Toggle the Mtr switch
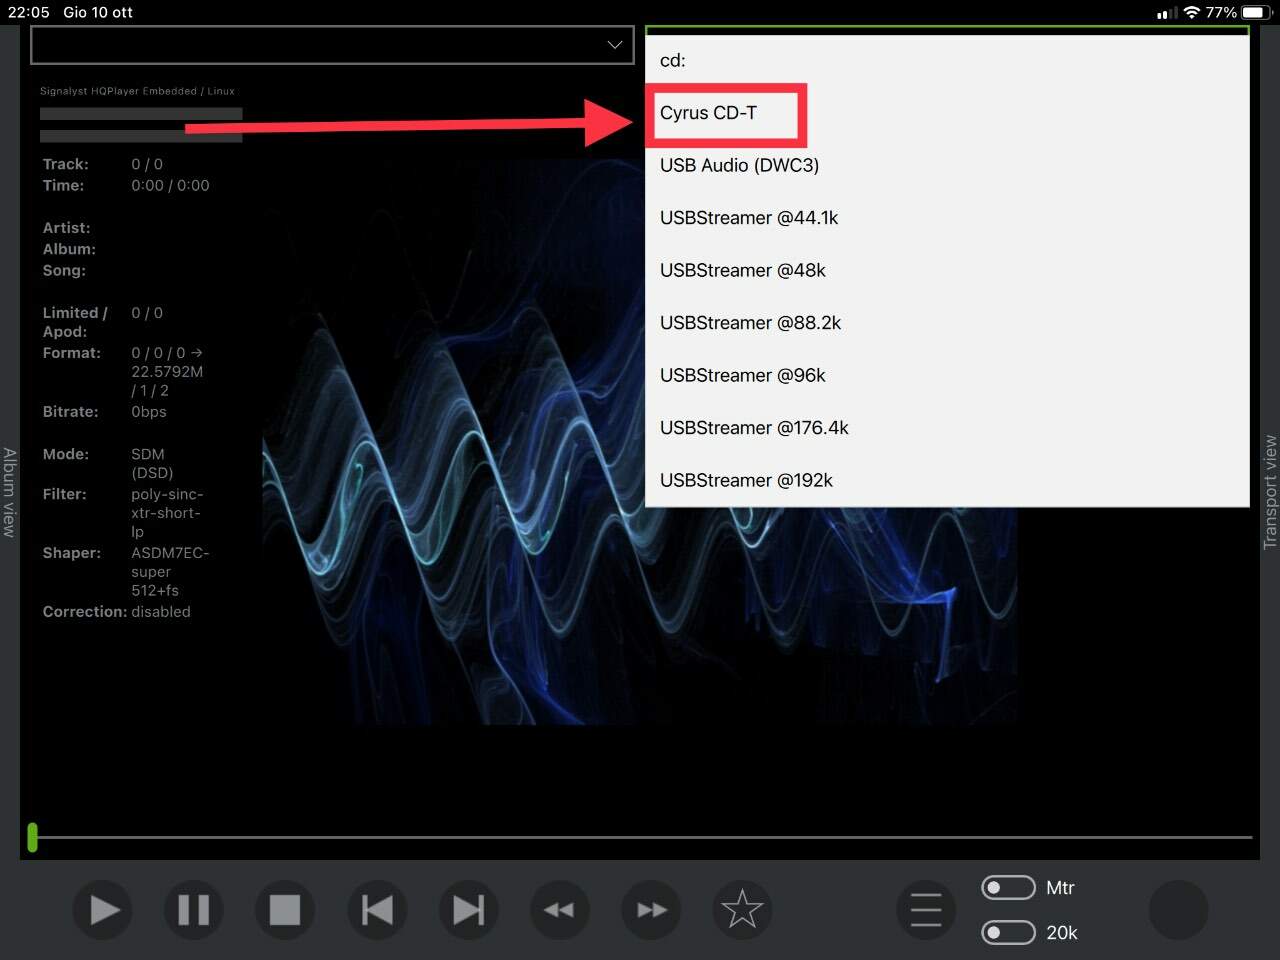 (x=1008, y=888)
